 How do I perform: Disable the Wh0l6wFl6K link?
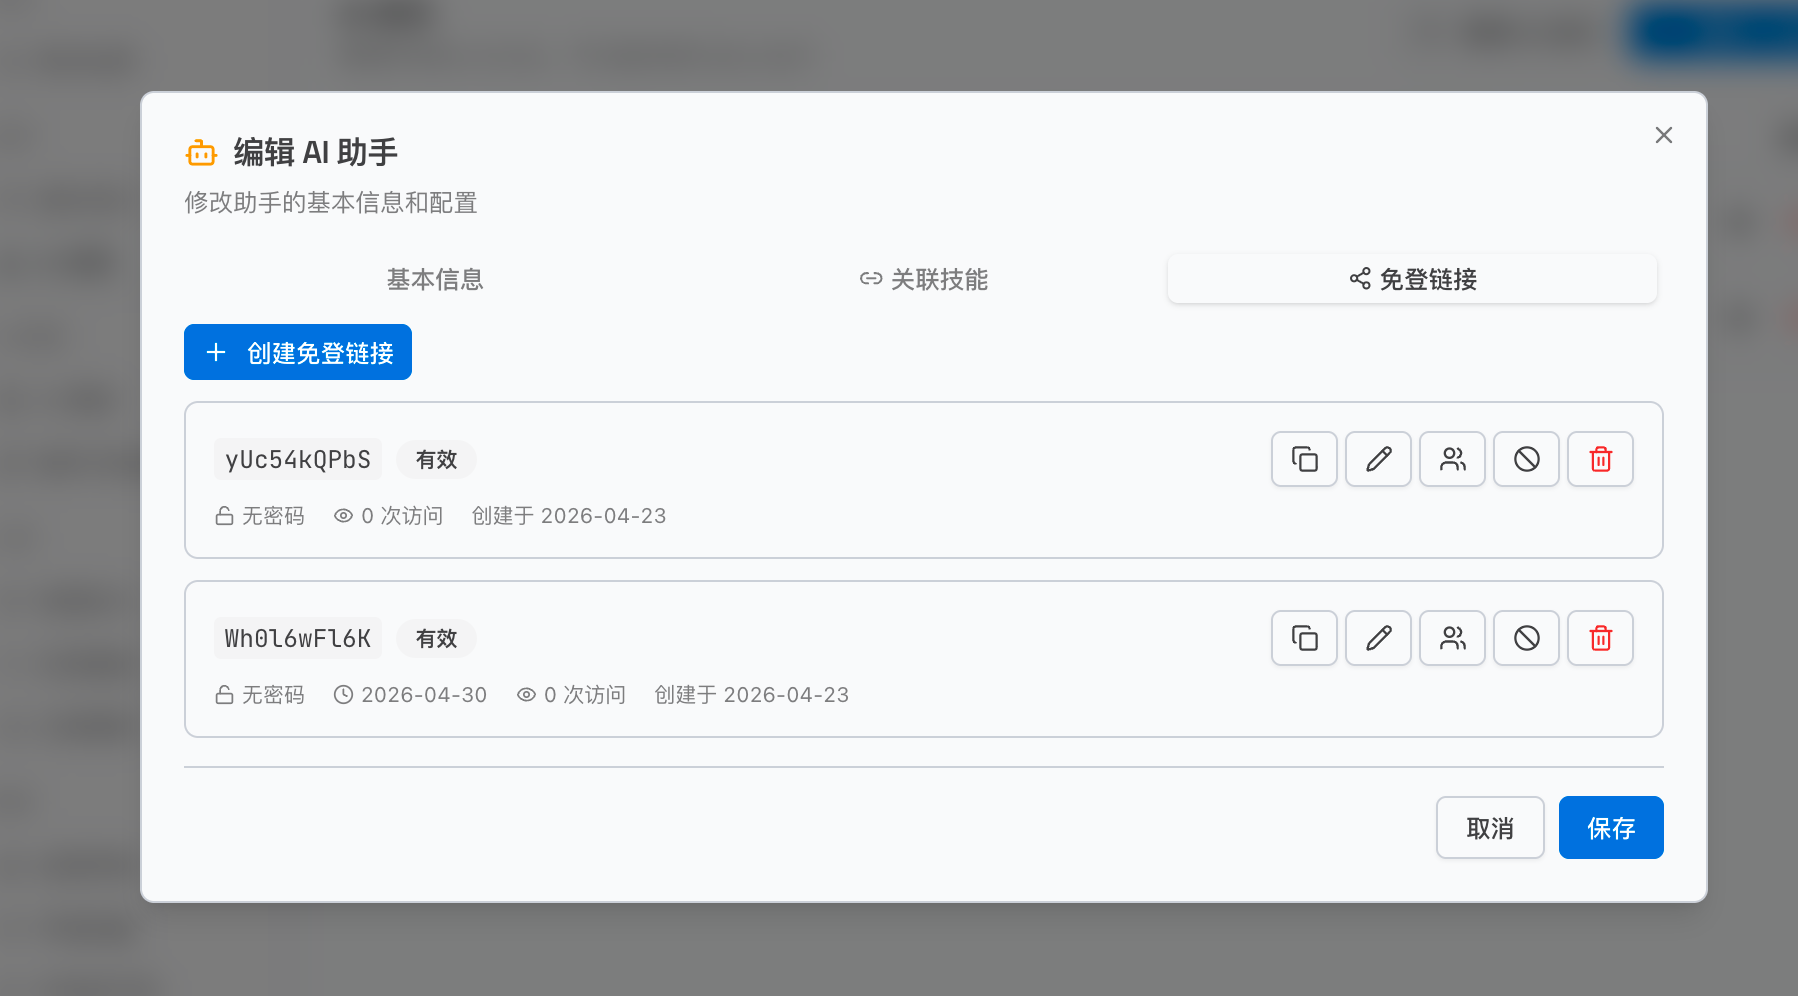1526,638
